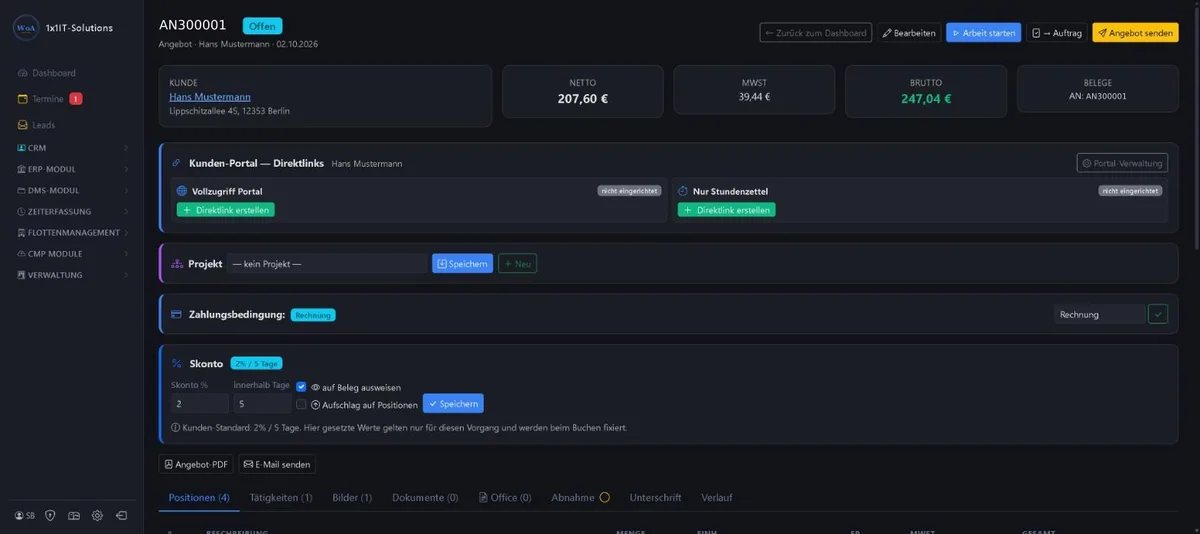Screen dimensions: 1200x534
Task: Click globe icon next to Vollzugriff Portal
Action: click(x=182, y=191)
